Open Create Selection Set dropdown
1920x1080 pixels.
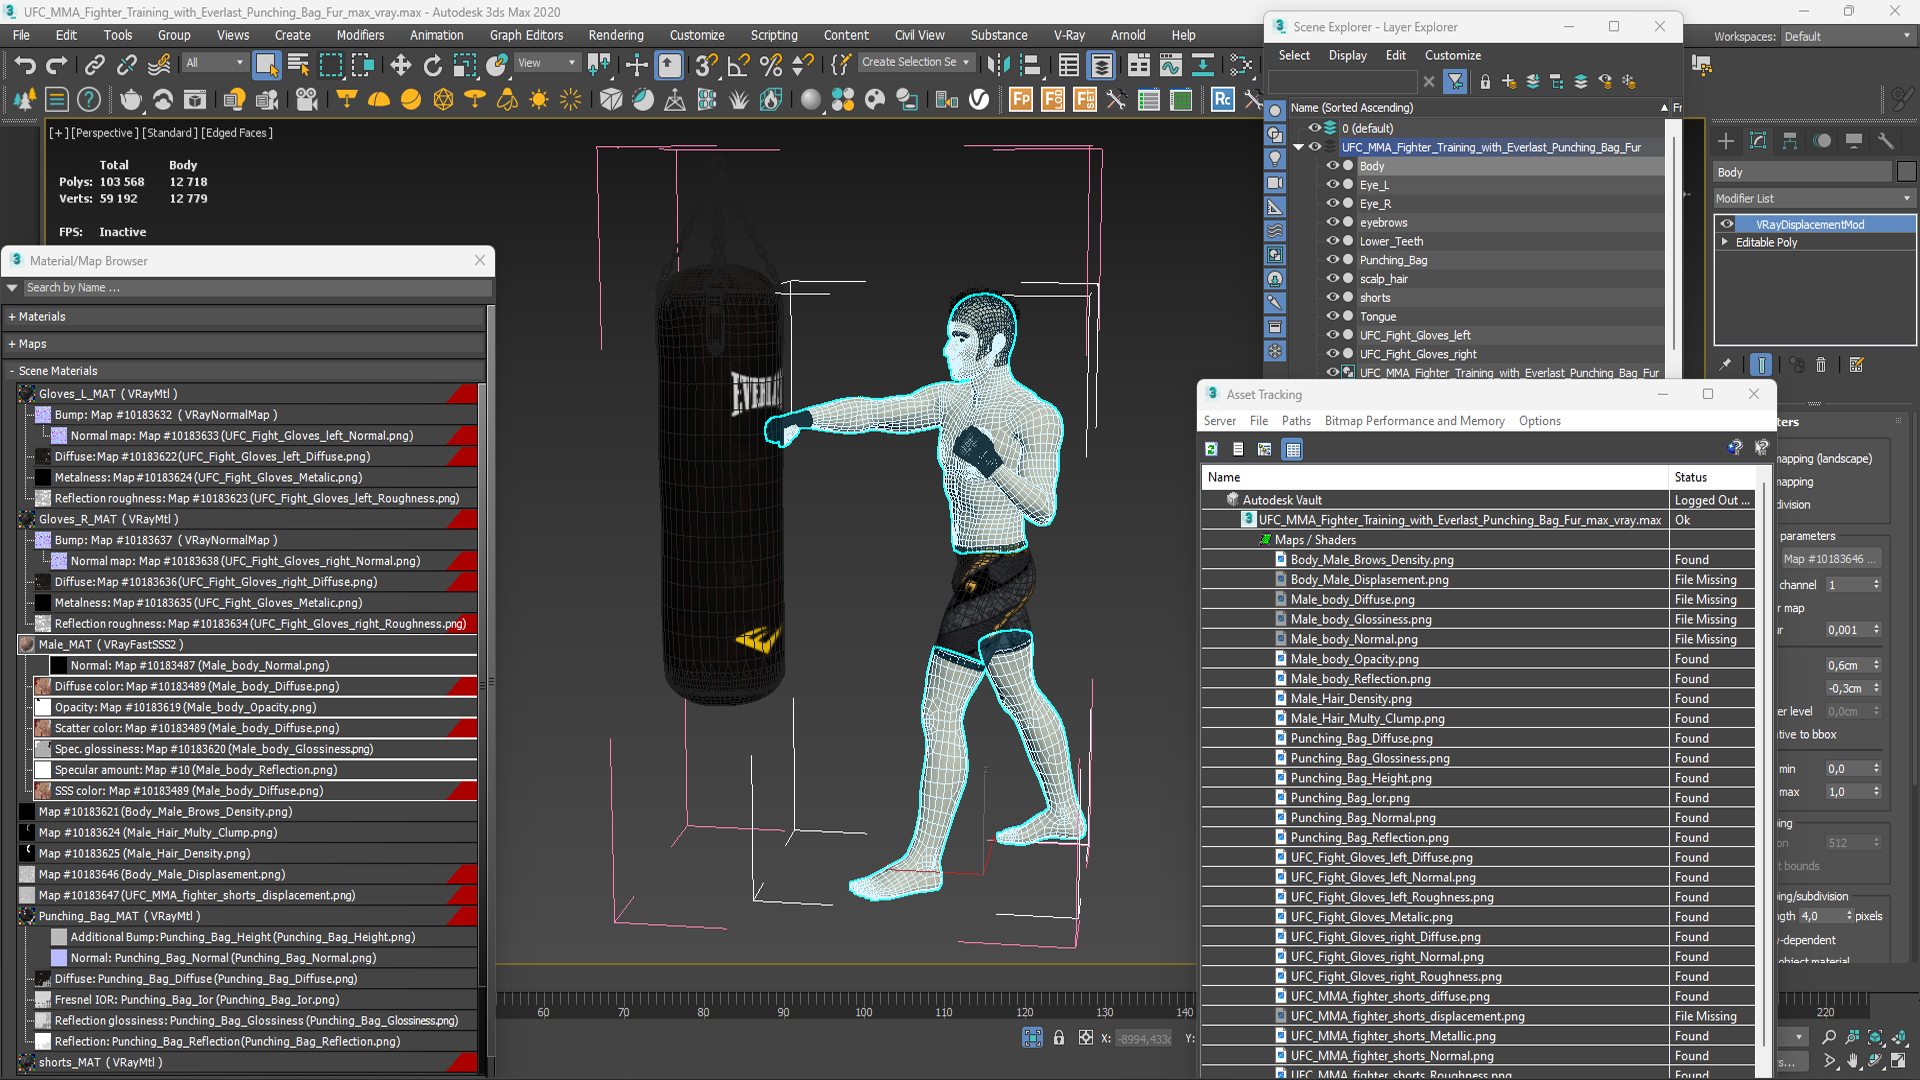915,62
